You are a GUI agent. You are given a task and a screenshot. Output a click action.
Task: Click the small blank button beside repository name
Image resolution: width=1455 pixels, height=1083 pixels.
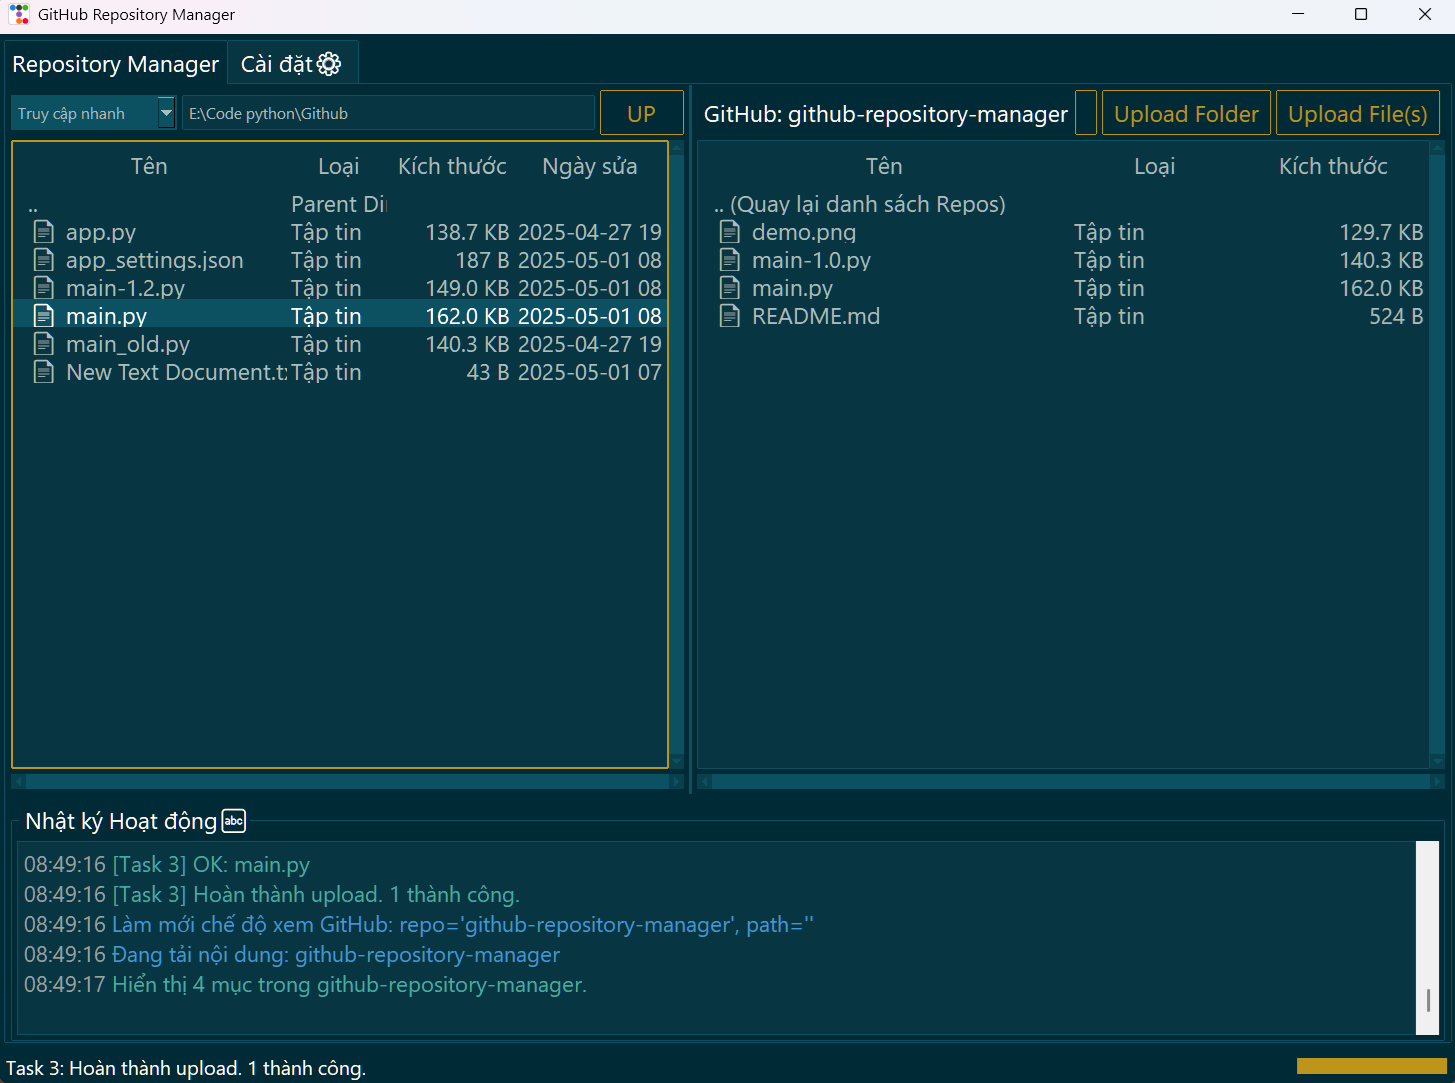(1086, 112)
